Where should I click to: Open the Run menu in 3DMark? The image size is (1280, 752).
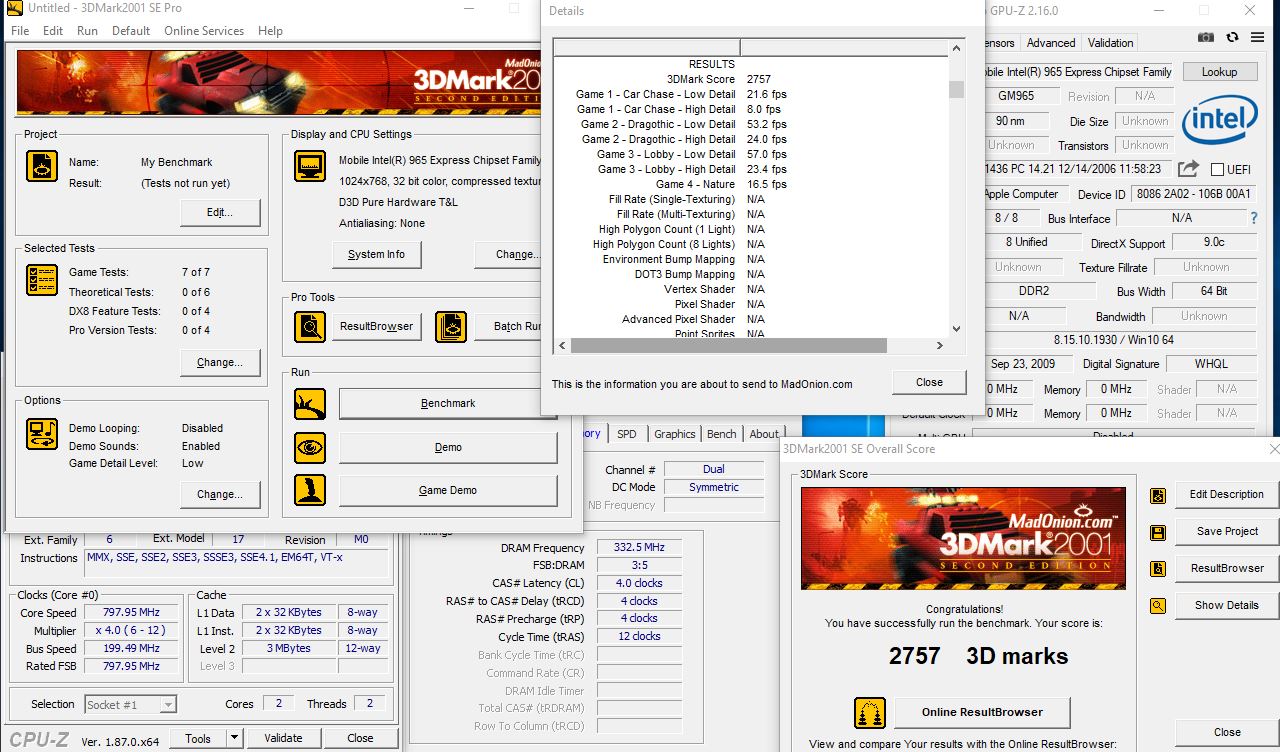coord(87,31)
